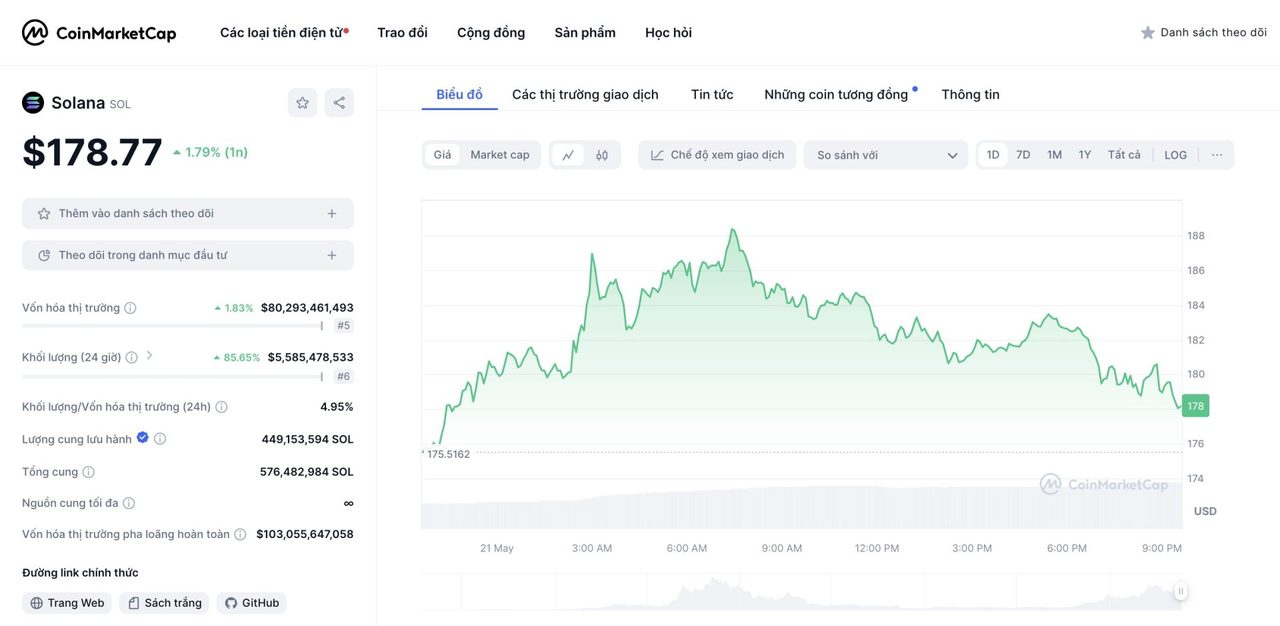The image size is (1280, 626).
Task: Select the Giá chart mode
Action: [442, 155]
